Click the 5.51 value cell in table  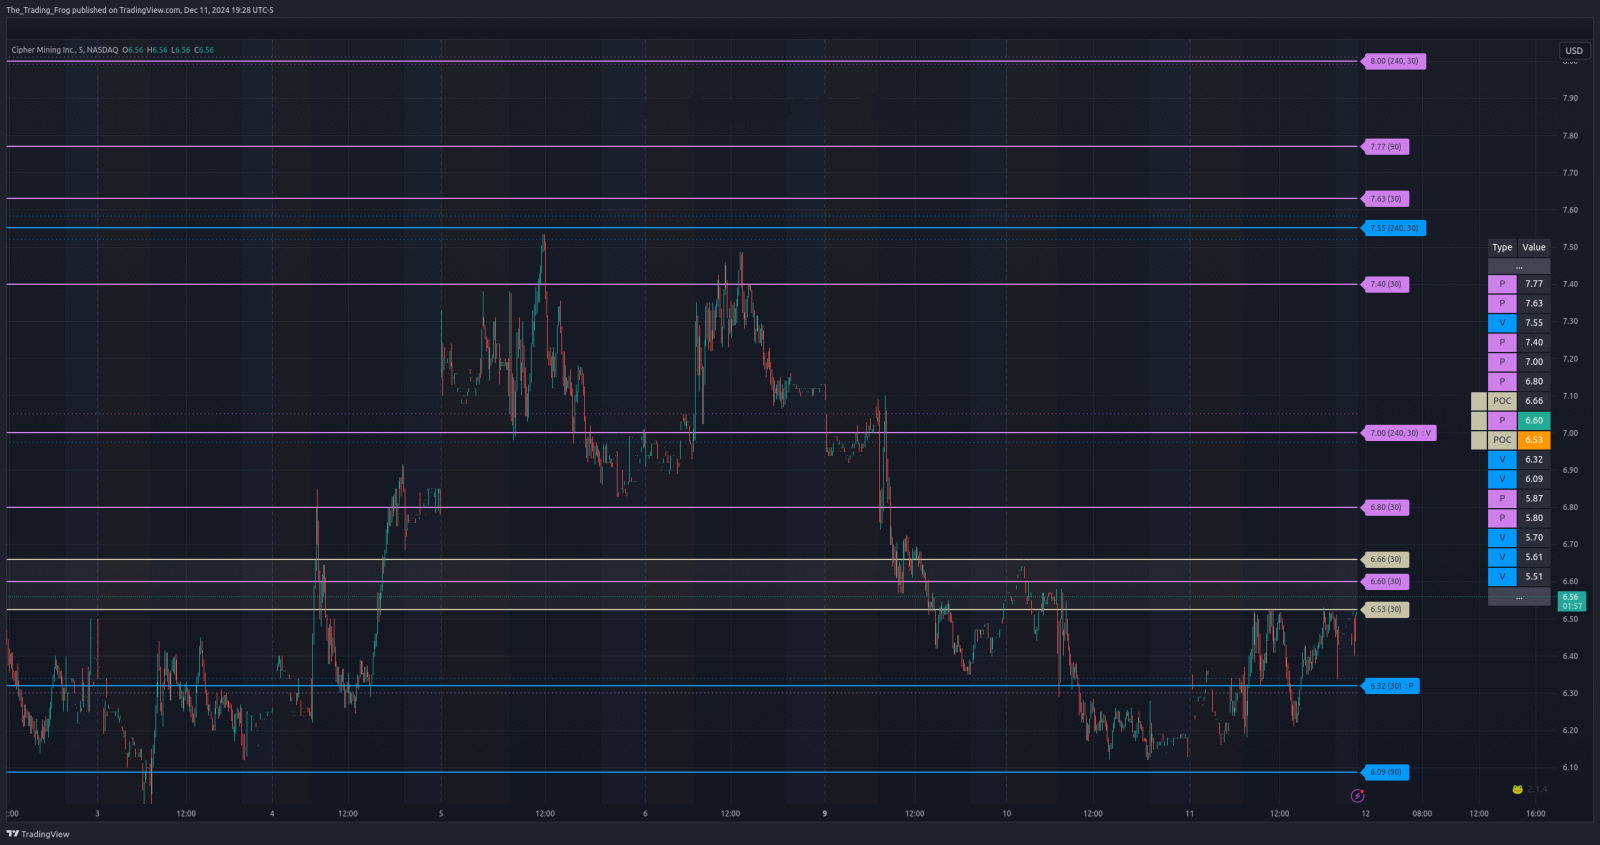[x=1534, y=576]
